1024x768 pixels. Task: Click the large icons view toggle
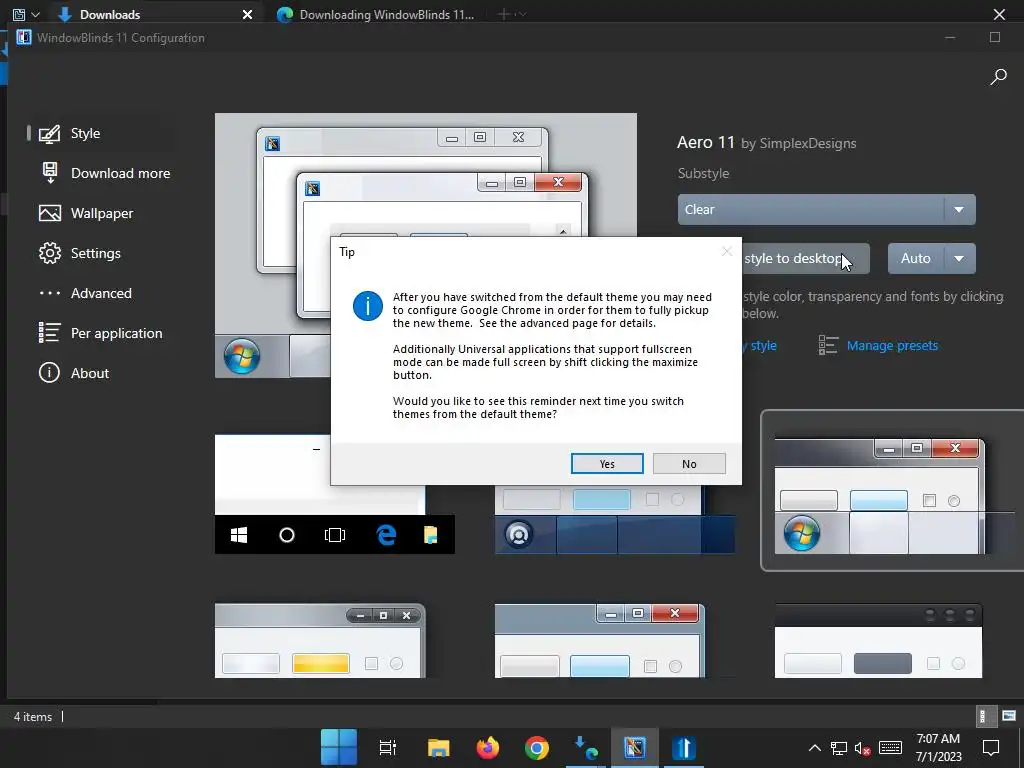click(1010, 716)
